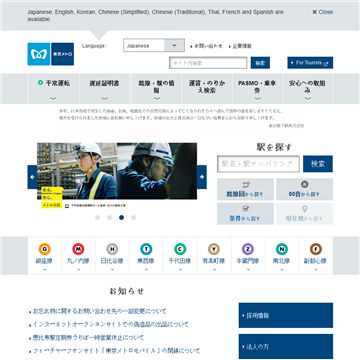Open the 採用情報 recruitment button
Image resolution: width=360 pixels, height=360 pixels.
(x=286, y=315)
